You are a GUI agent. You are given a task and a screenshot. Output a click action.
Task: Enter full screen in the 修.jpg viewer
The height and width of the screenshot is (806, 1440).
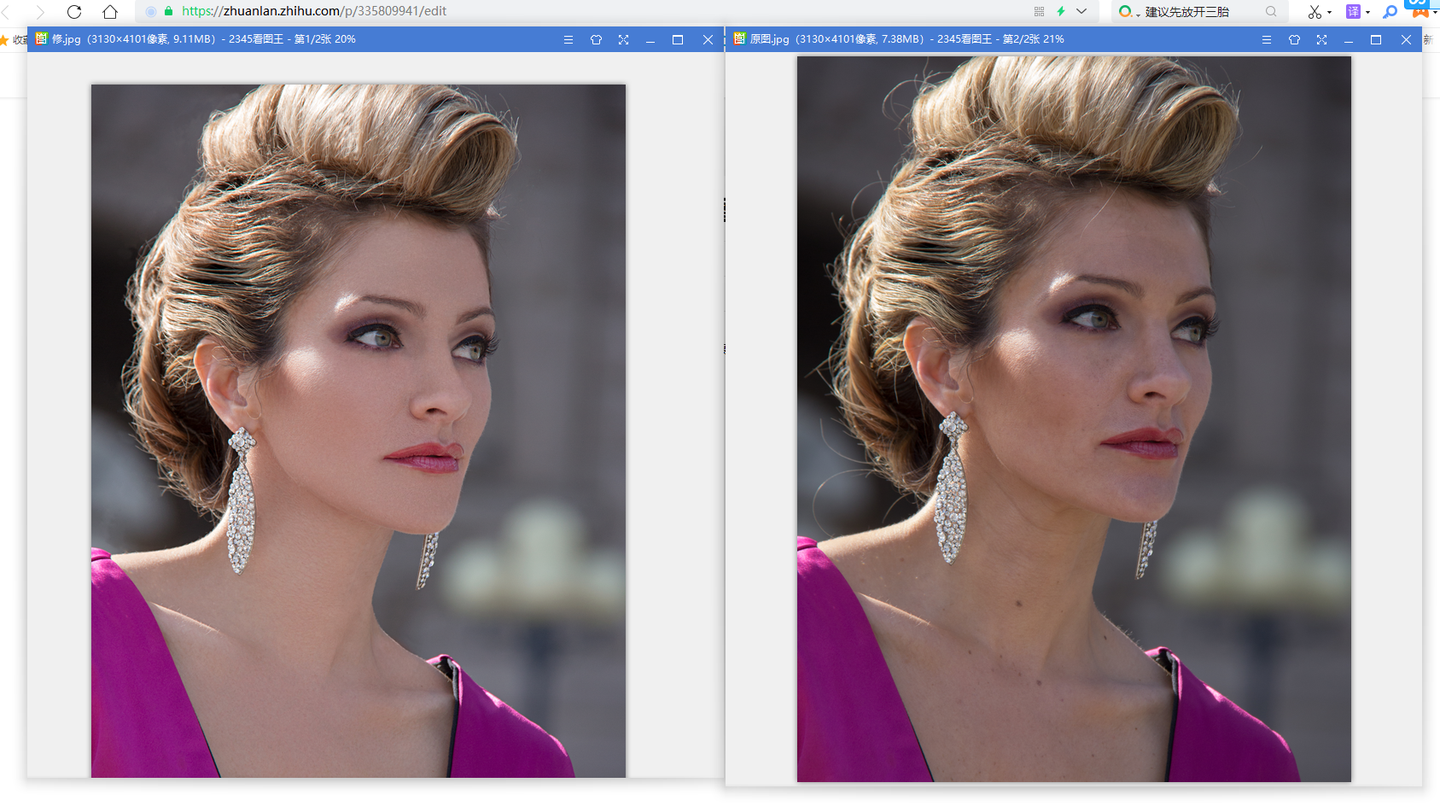(x=623, y=40)
